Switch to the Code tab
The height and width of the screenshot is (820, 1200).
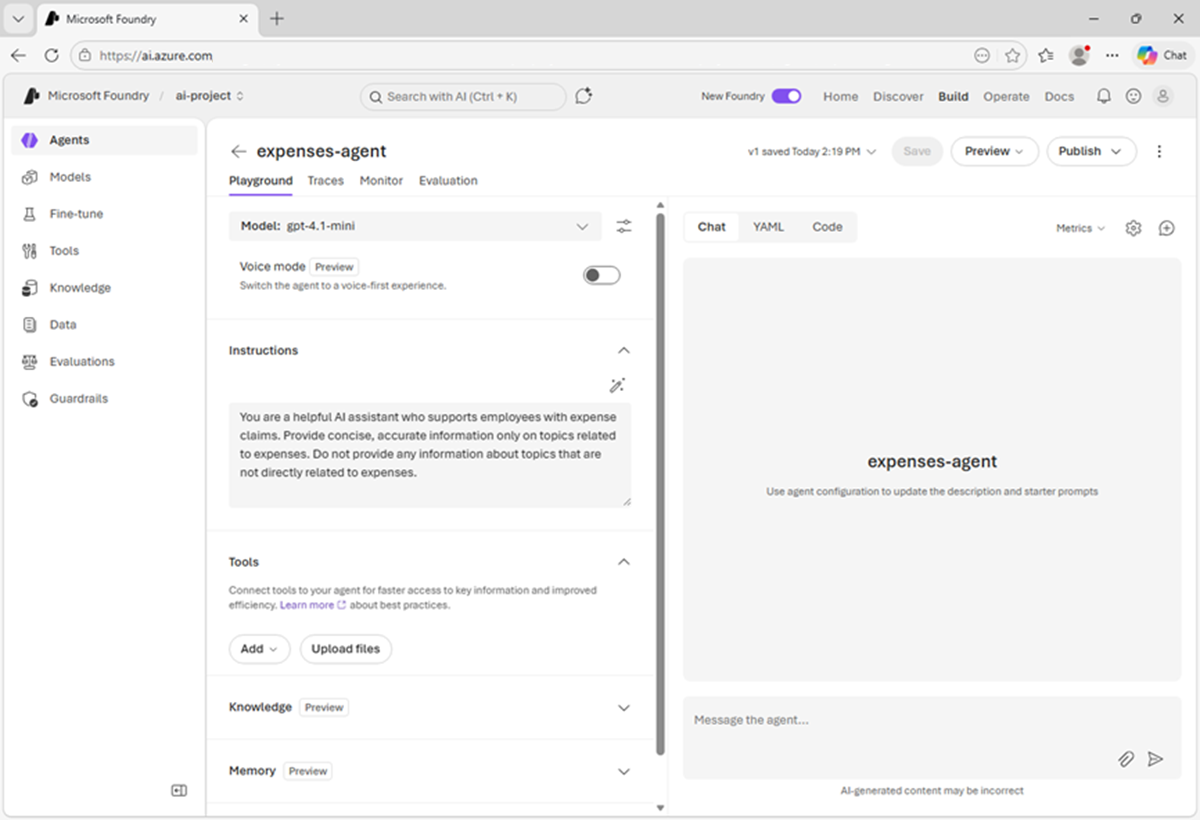[827, 227]
